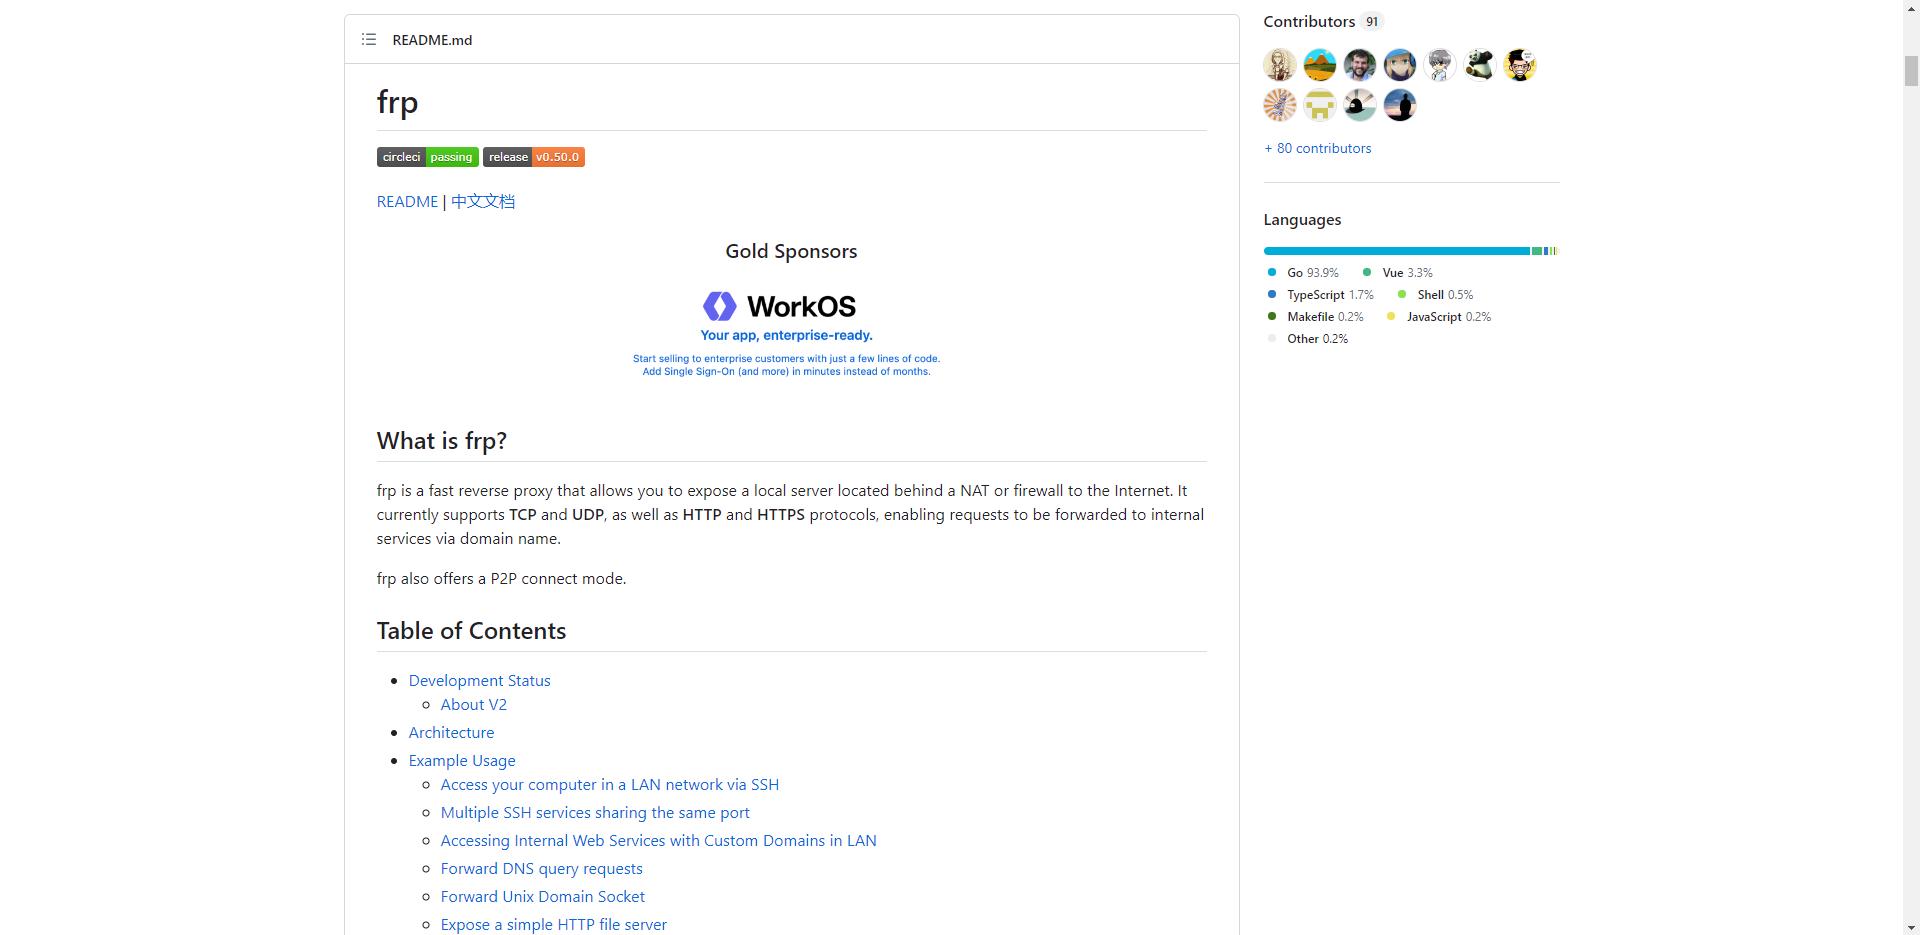Go to Architecture in table of contents
This screenshot has height=935, width=1920.
pos(451,732)
